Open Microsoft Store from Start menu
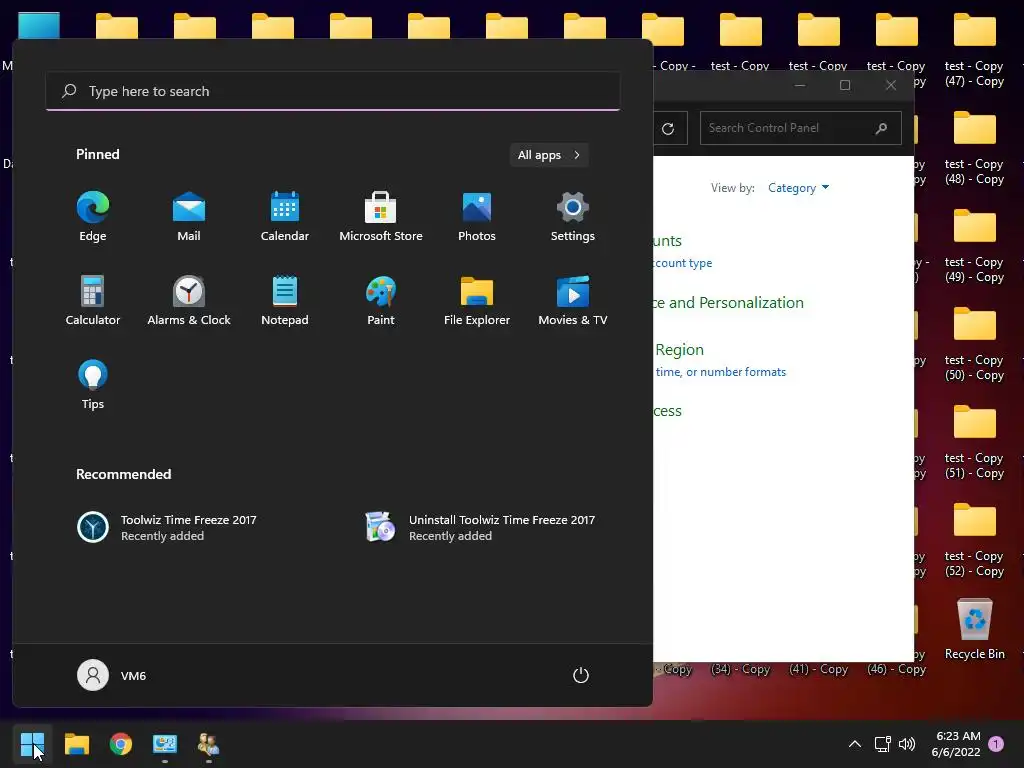Viewport: 1024px width, 768px height. coord(381,216)
